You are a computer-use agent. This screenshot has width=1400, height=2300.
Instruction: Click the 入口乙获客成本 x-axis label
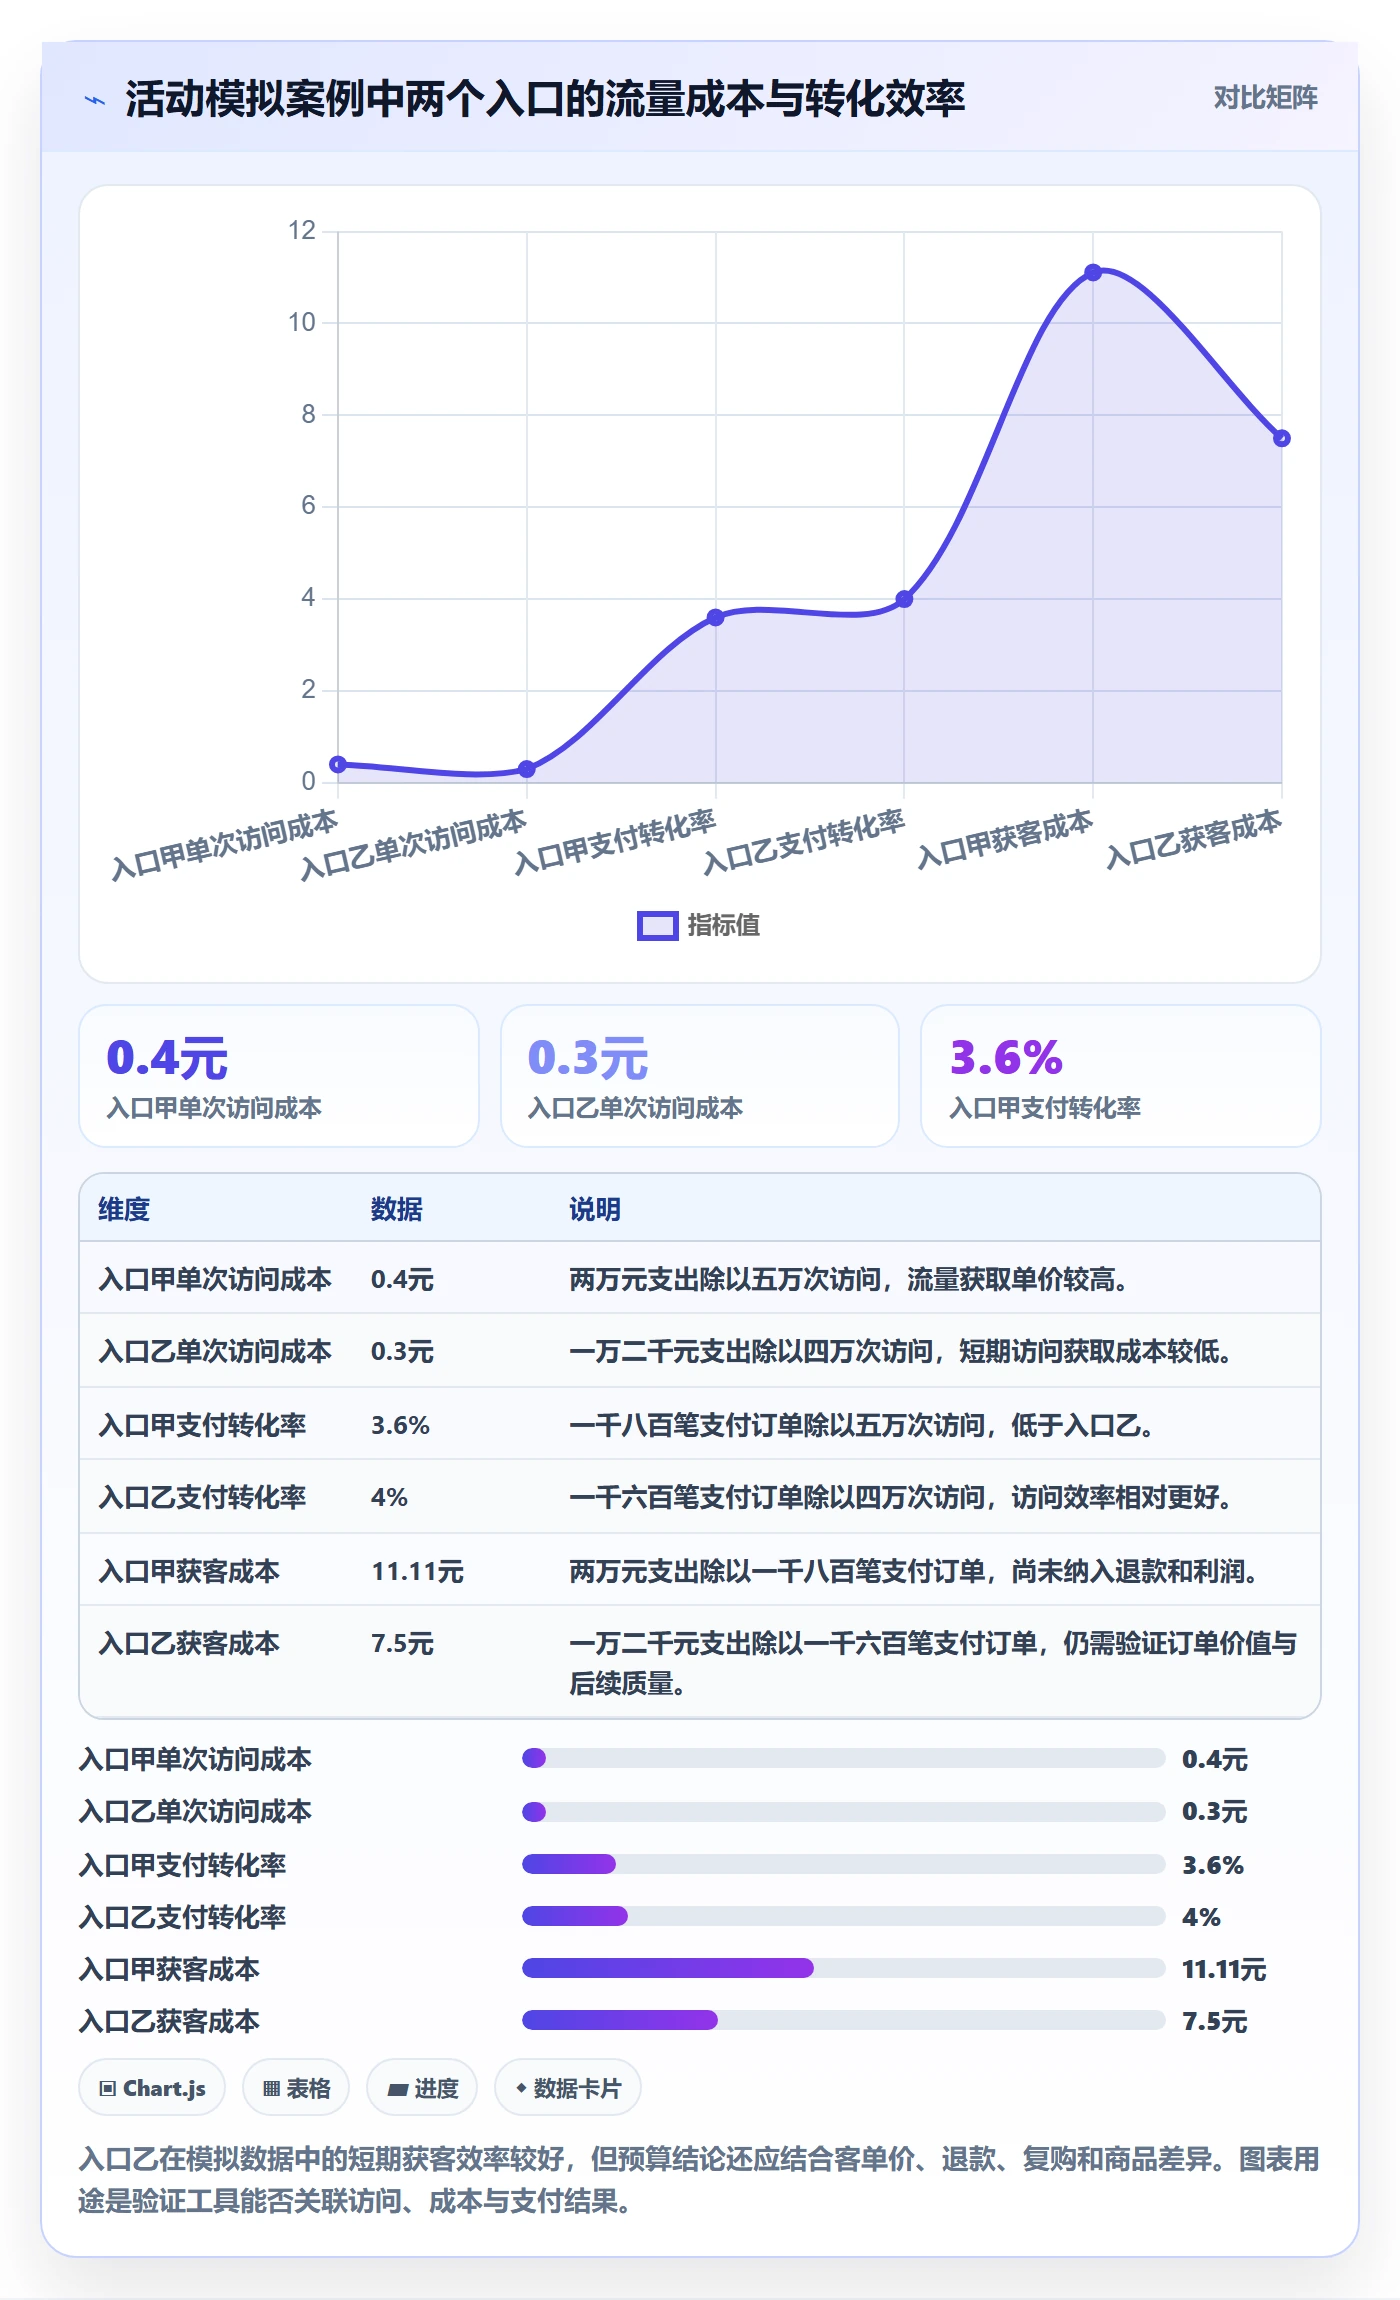[x=1194, y=840]
